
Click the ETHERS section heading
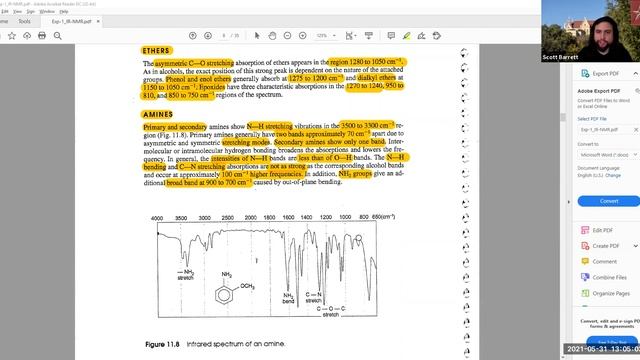click(x=156, y=51)
